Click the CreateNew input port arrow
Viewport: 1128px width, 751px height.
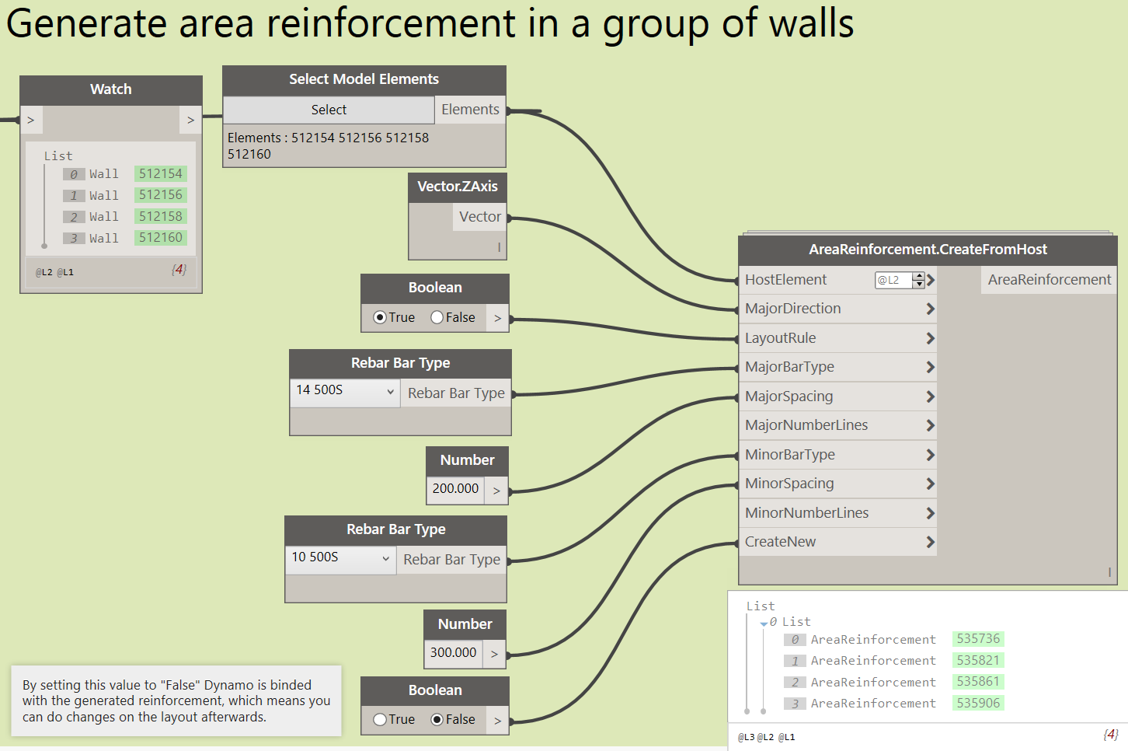tap(932, 541)
